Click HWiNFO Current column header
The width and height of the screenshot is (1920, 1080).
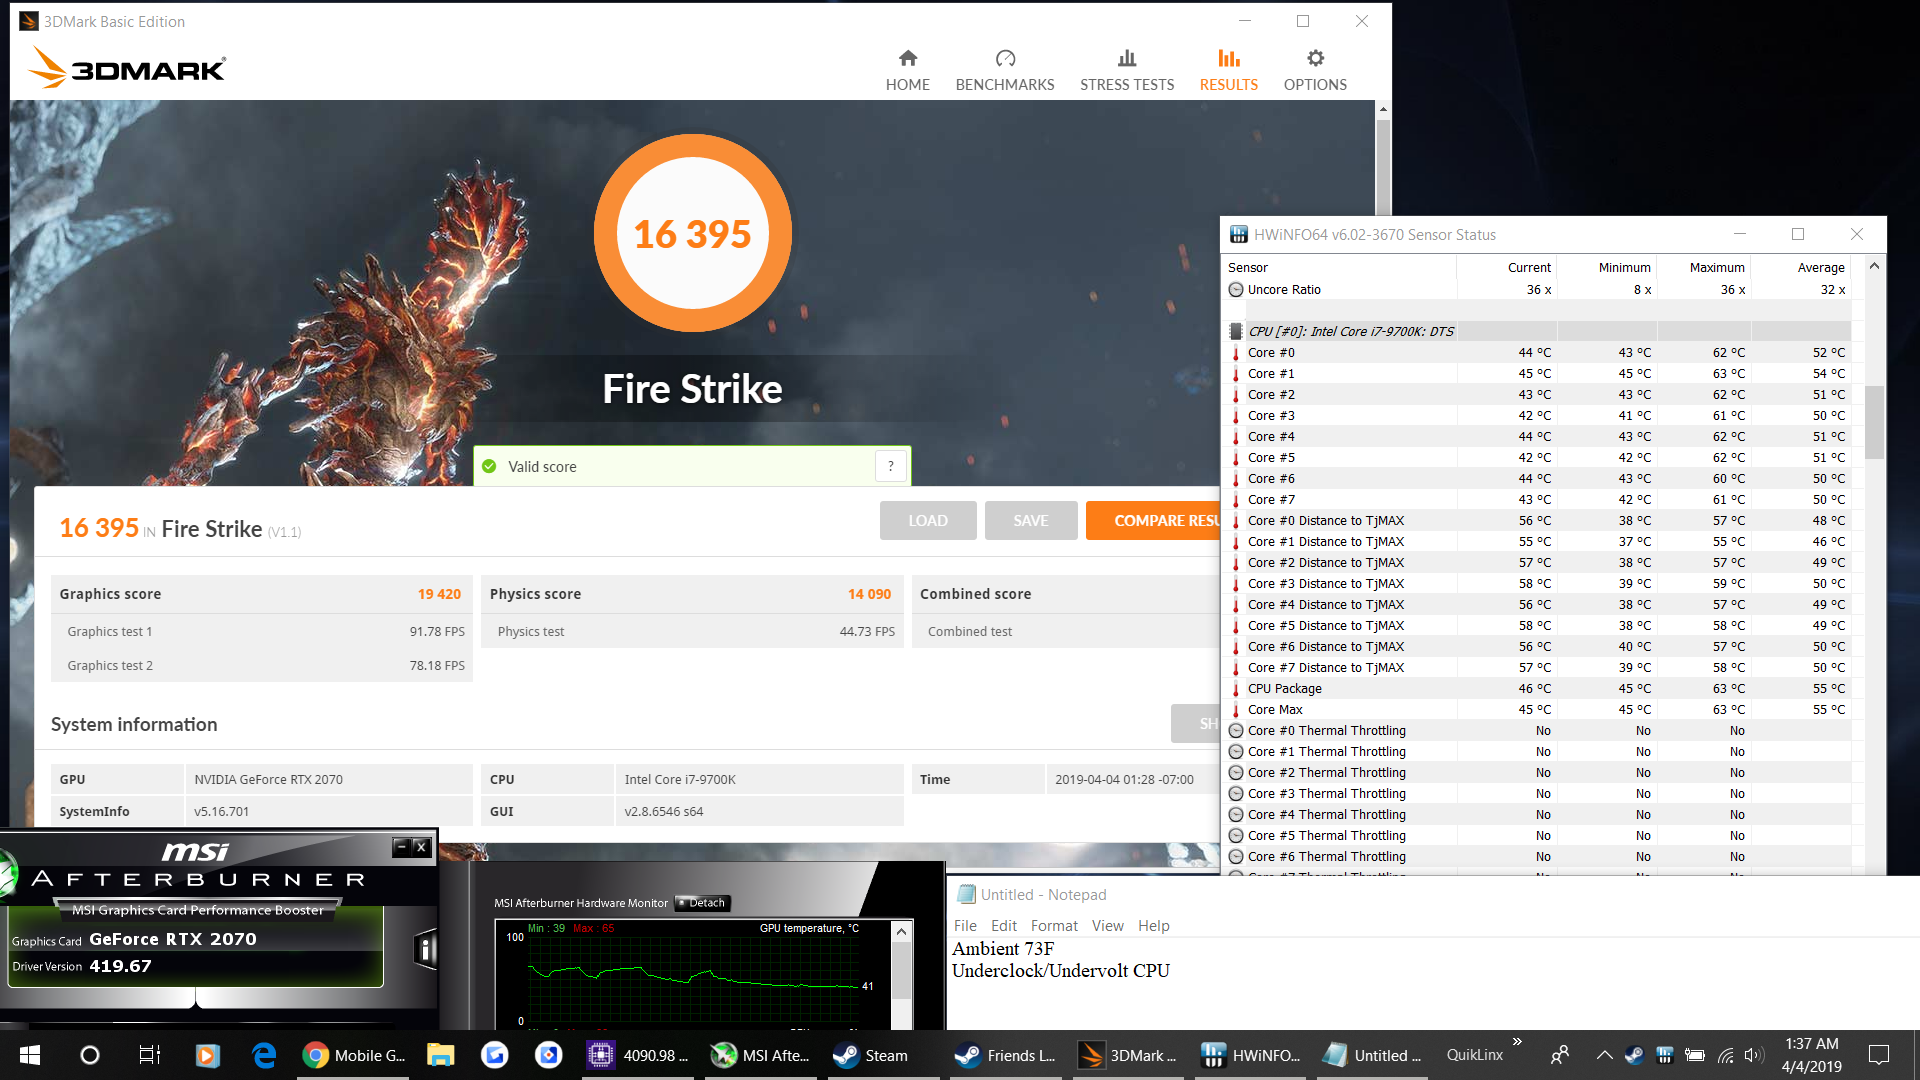pos(1507,267)
